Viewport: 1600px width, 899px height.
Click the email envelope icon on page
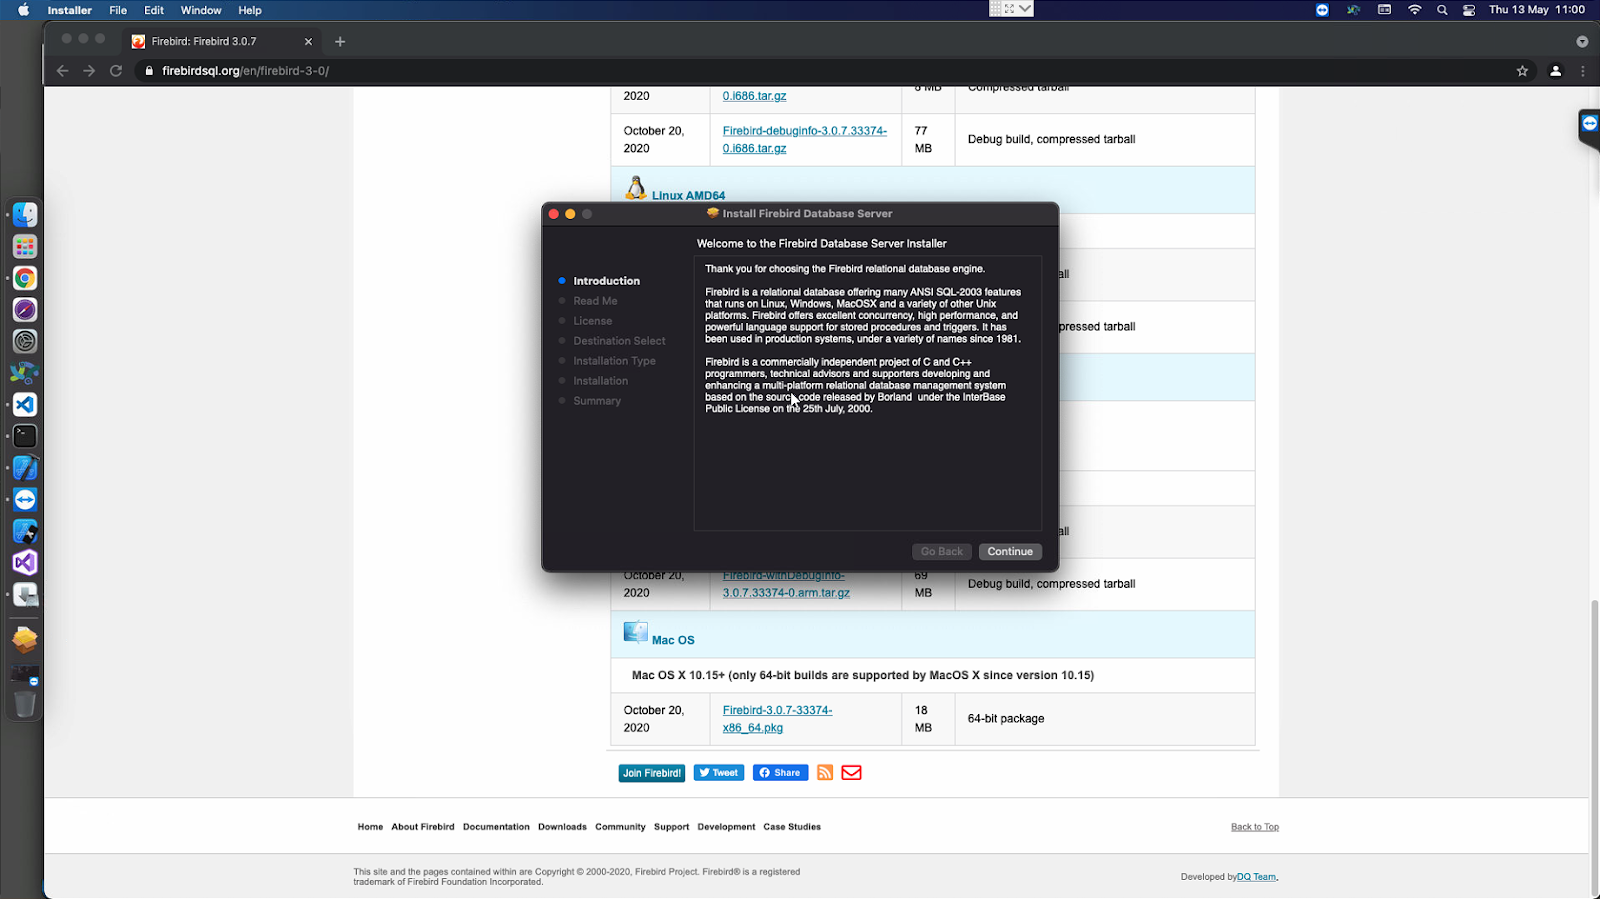tap(851, 772)
